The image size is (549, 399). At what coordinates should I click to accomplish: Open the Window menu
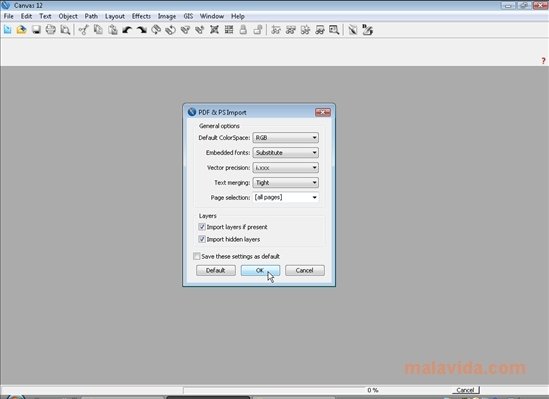[212, 16]
